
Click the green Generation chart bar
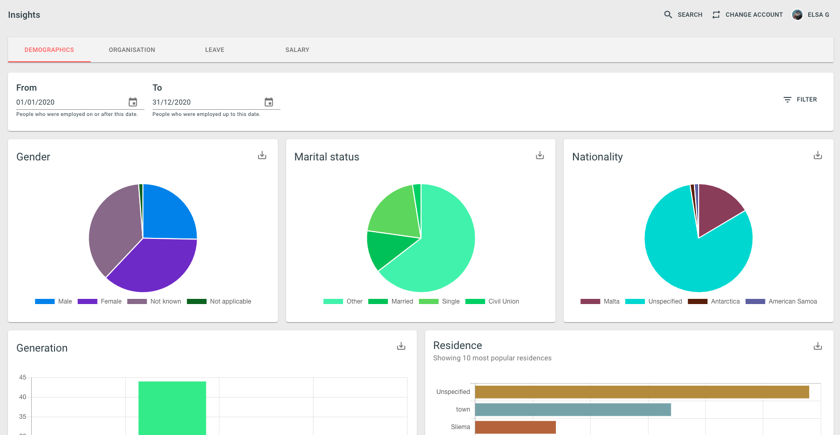(172, 408)
